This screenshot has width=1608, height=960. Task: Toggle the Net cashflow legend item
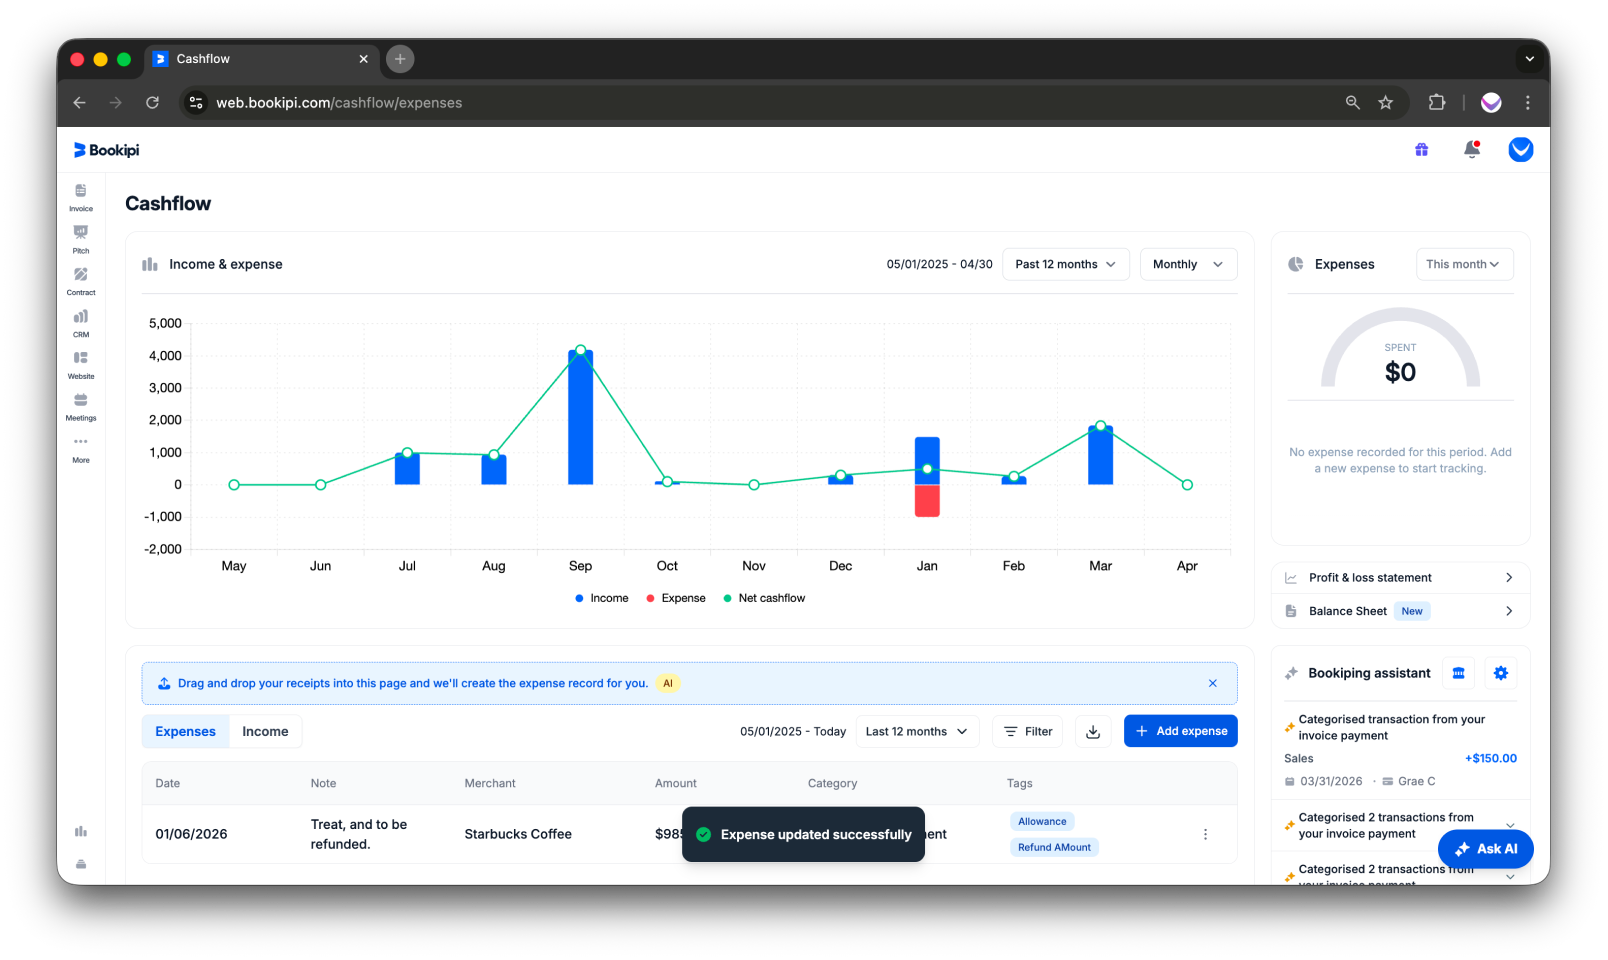click(x=763, y=597)
